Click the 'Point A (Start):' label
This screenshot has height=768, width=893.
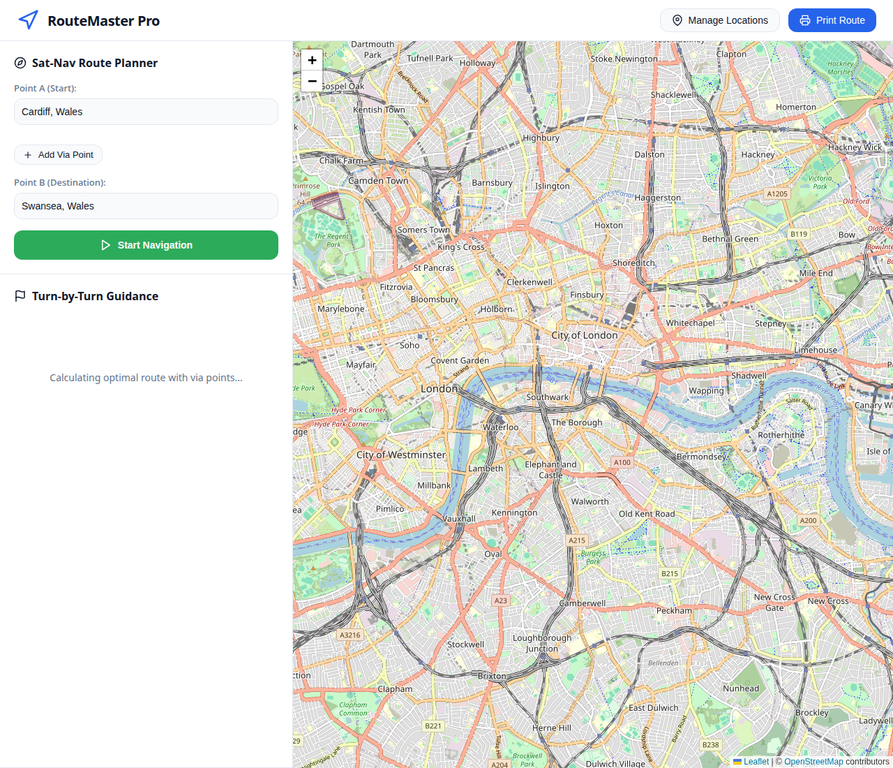pos(45,88)
